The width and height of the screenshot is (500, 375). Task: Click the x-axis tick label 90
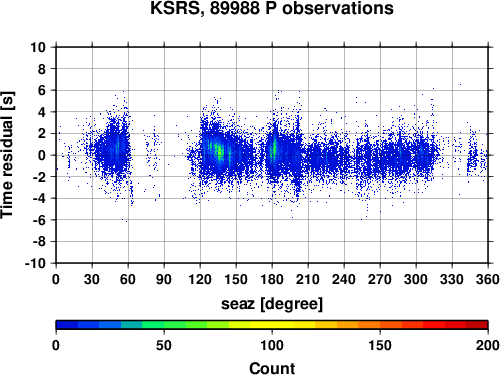(x=164, y=279)
